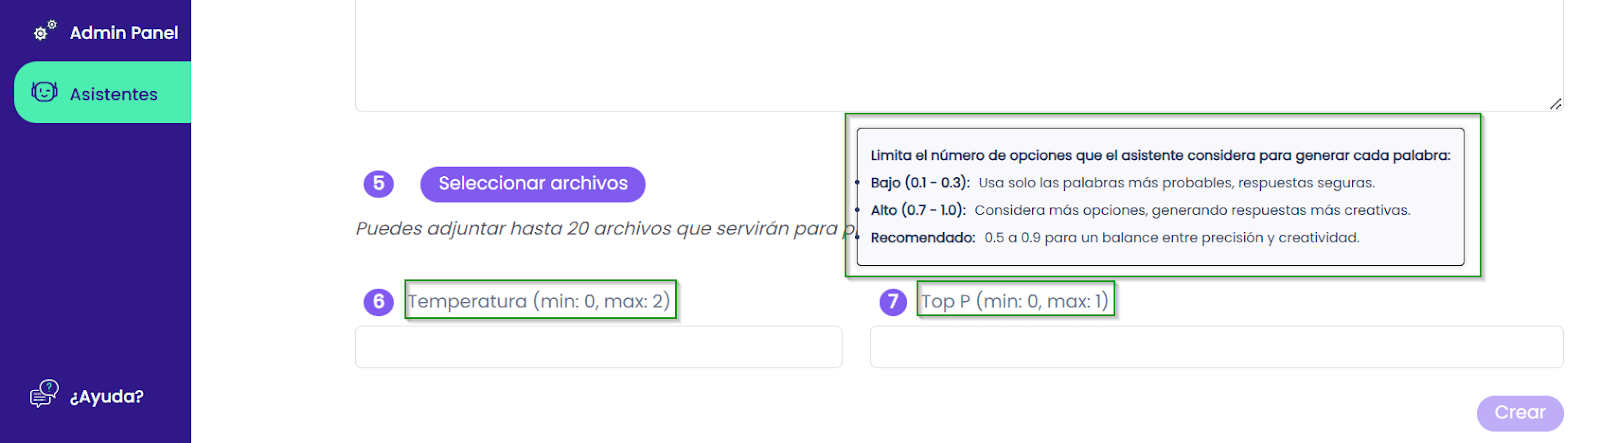Click the step 6 number badge
Viewport: 1600px width, 443px height.
pos(378,301)
